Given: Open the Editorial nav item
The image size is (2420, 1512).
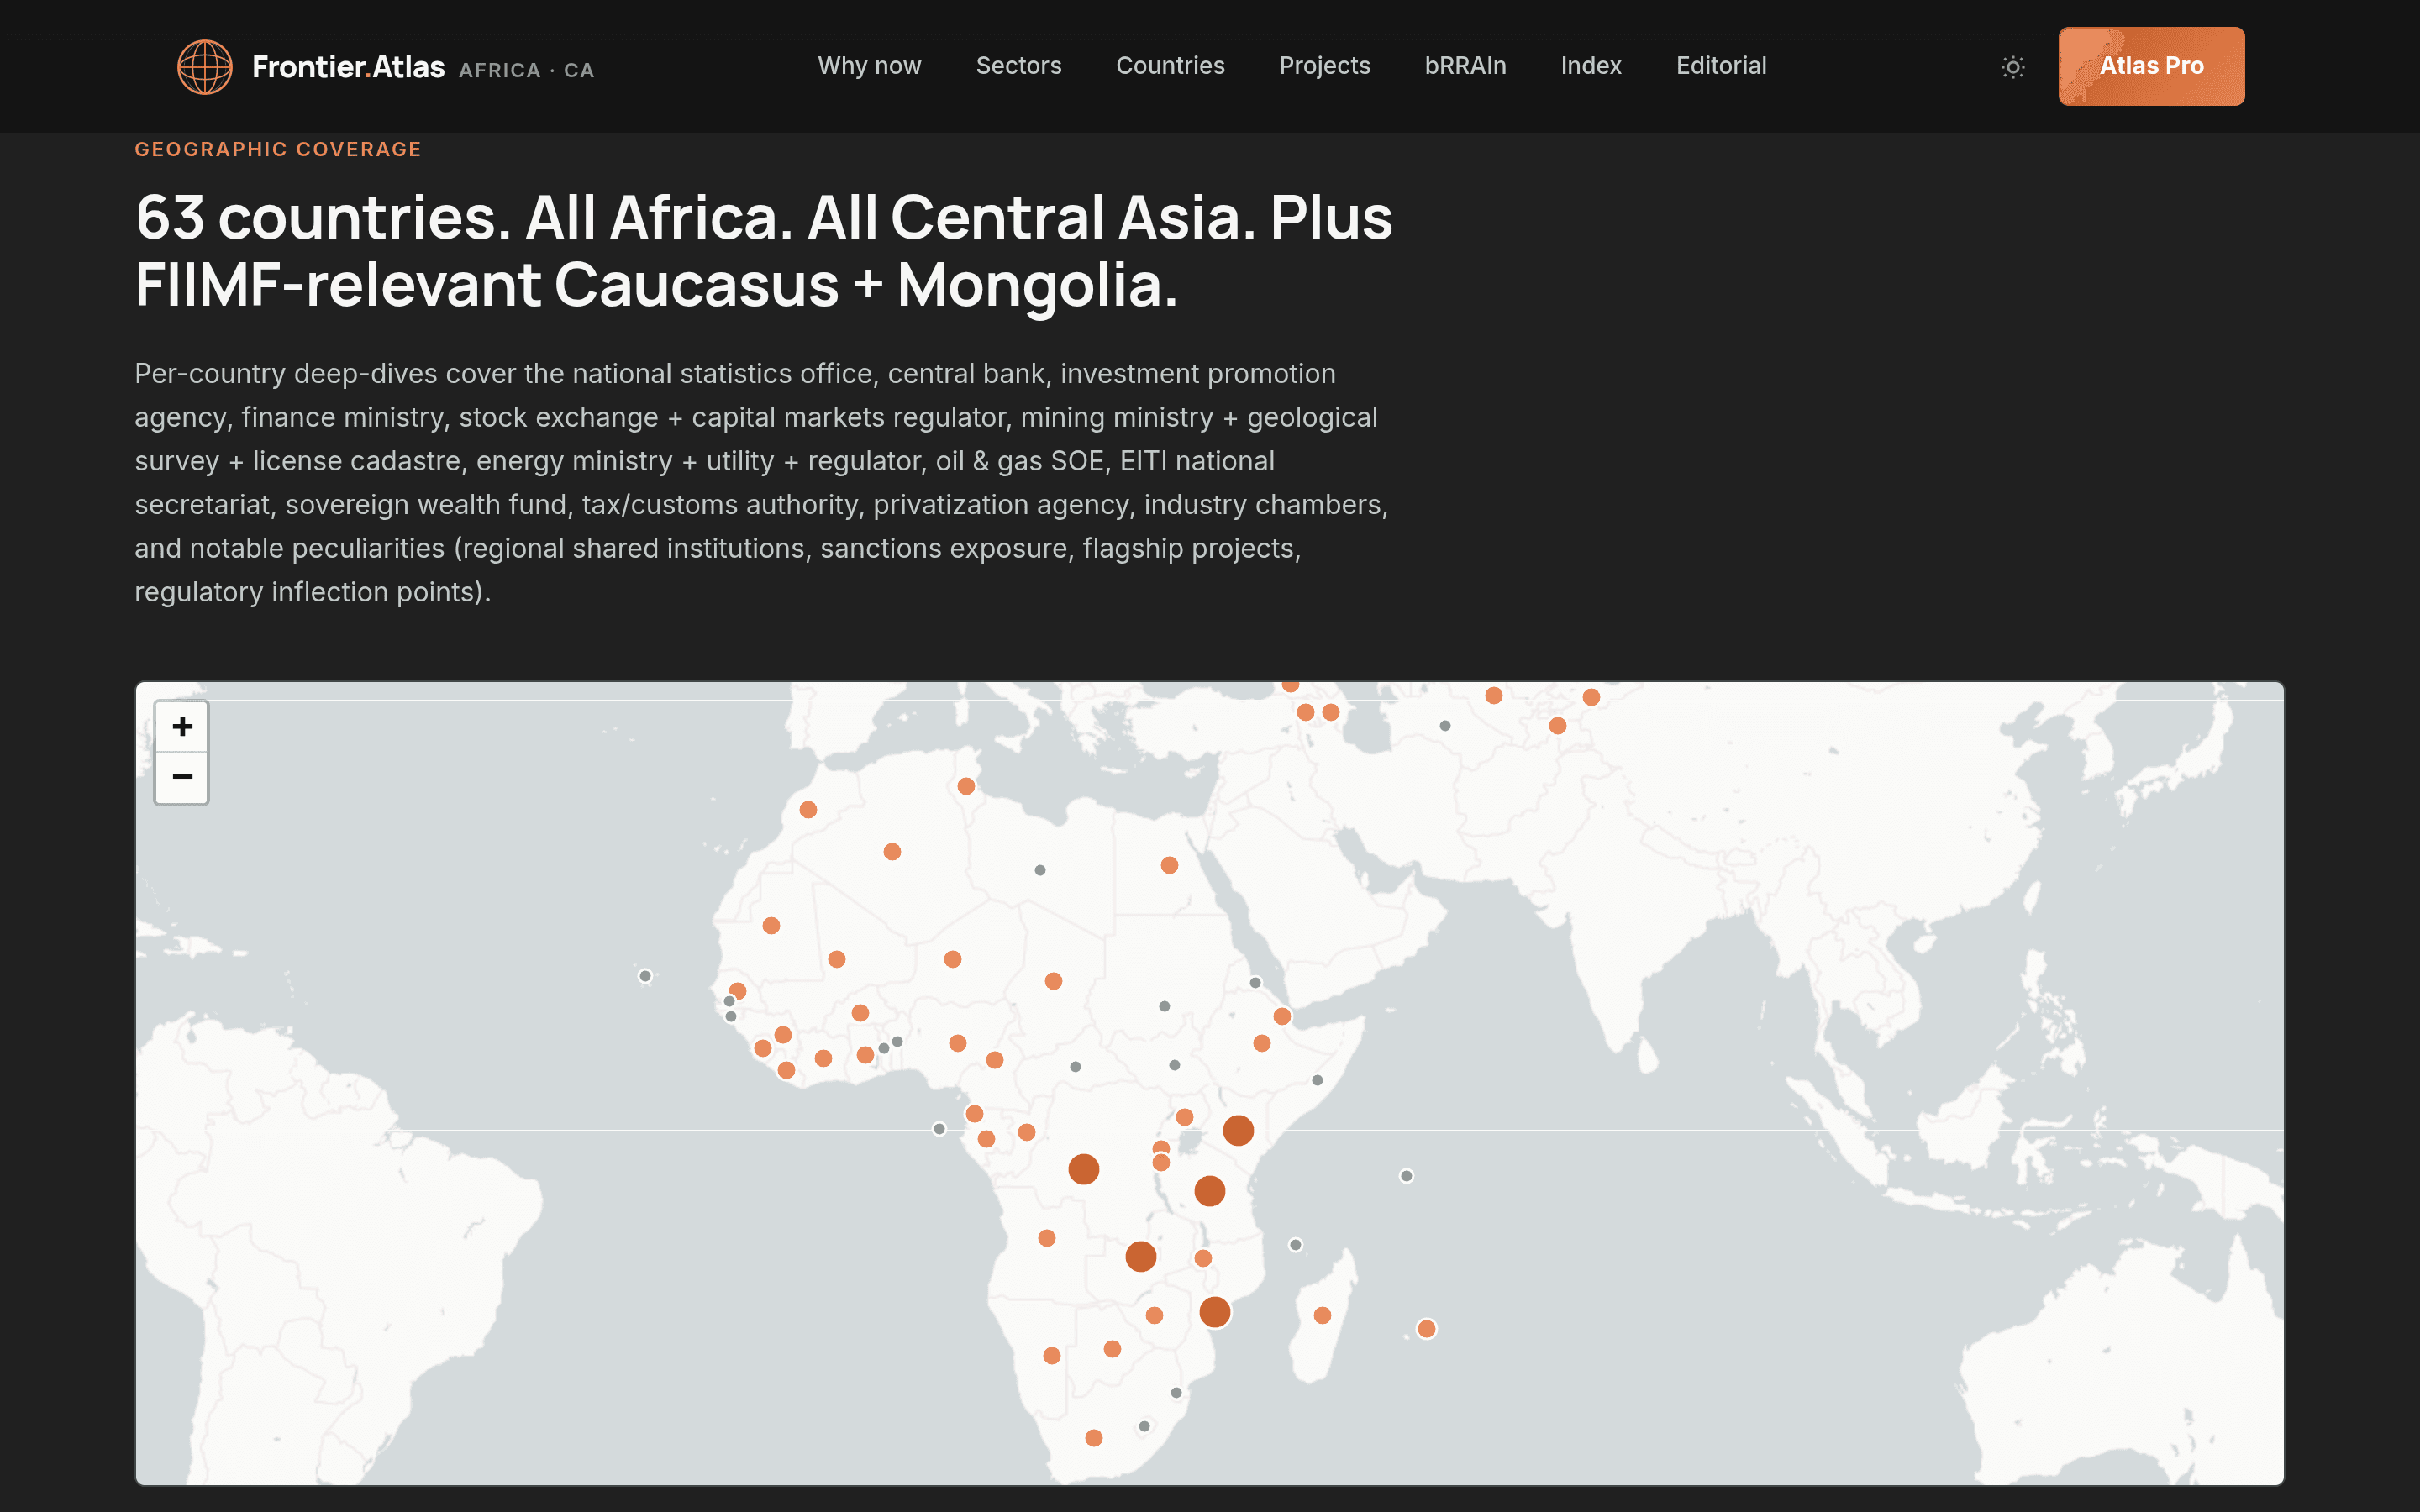Looking at the screenshot, I should click(1721, 66).
